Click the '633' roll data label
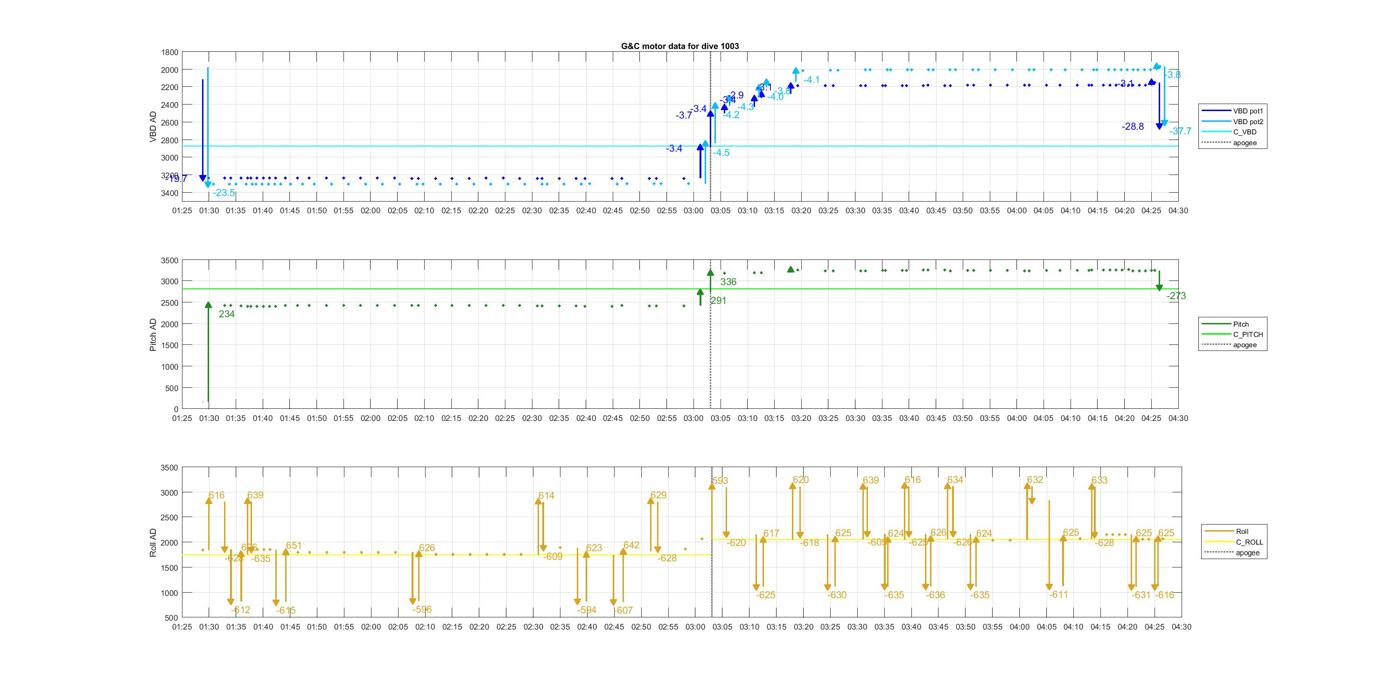This screenshot has height=693, width=1400. tap(1099, 481)
